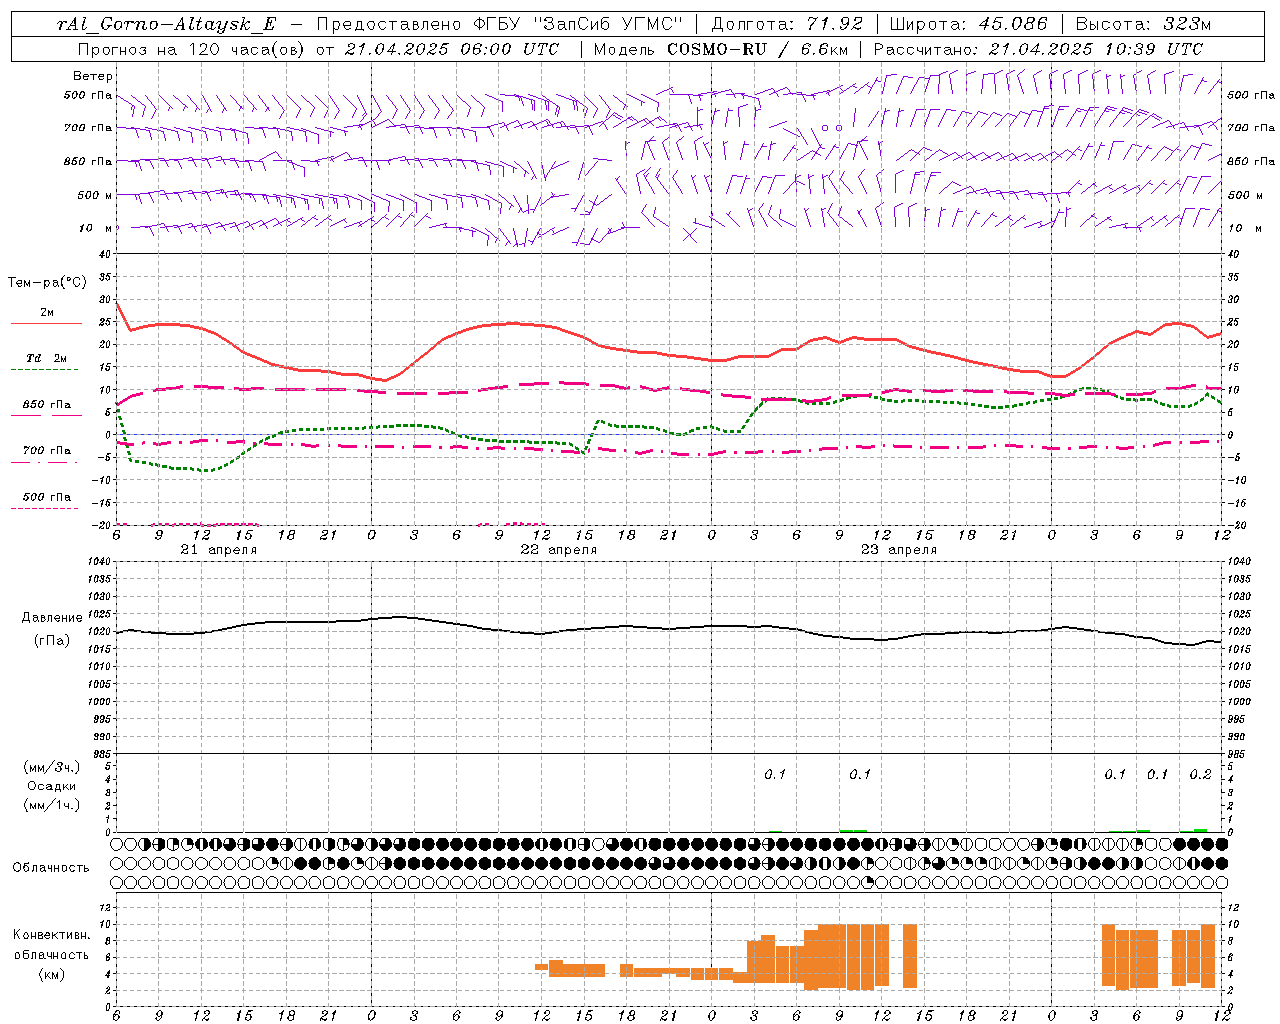Click the "500 гПа" temperature legend entry

coord(47,497)
